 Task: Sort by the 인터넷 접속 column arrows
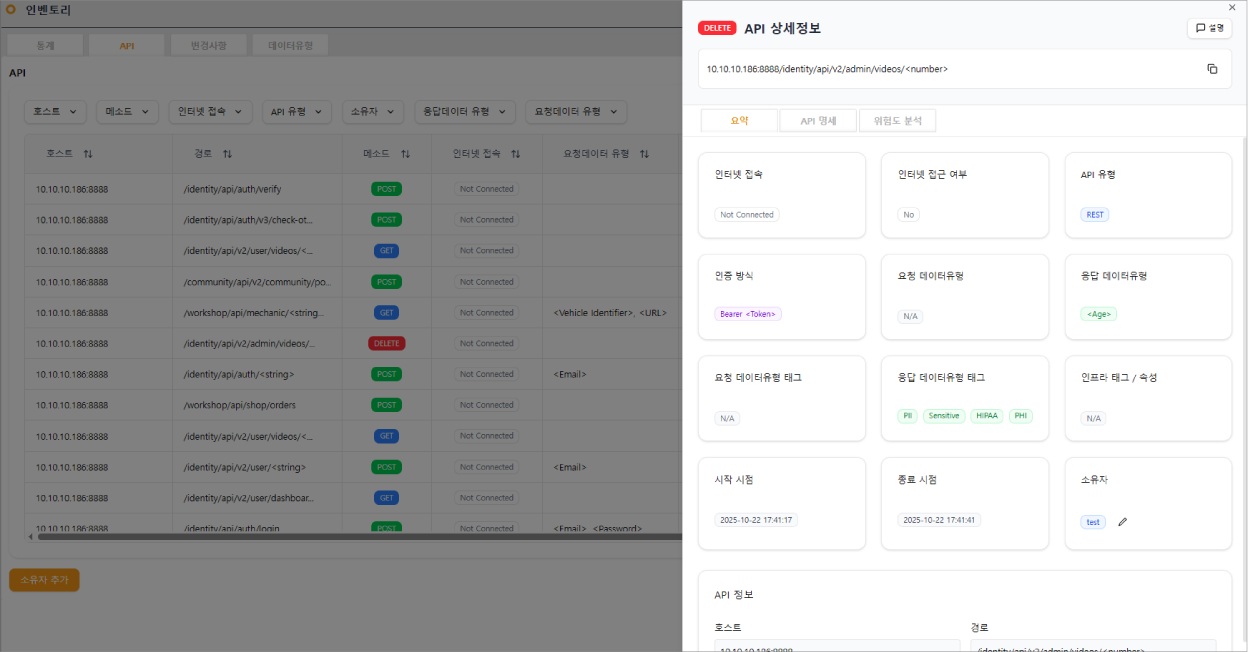coord(516,154)
